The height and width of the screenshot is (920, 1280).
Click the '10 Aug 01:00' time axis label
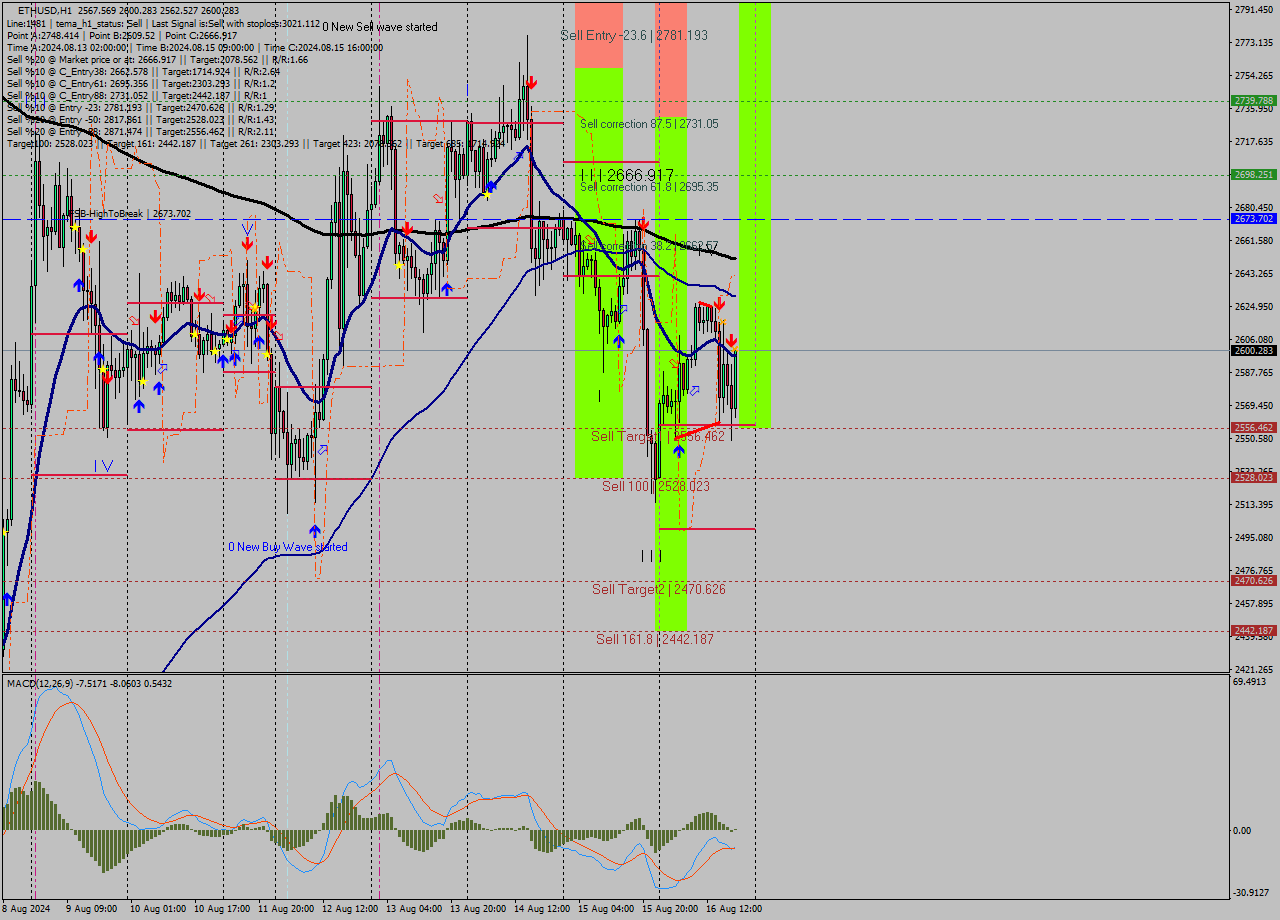click(x=158, y=909)
